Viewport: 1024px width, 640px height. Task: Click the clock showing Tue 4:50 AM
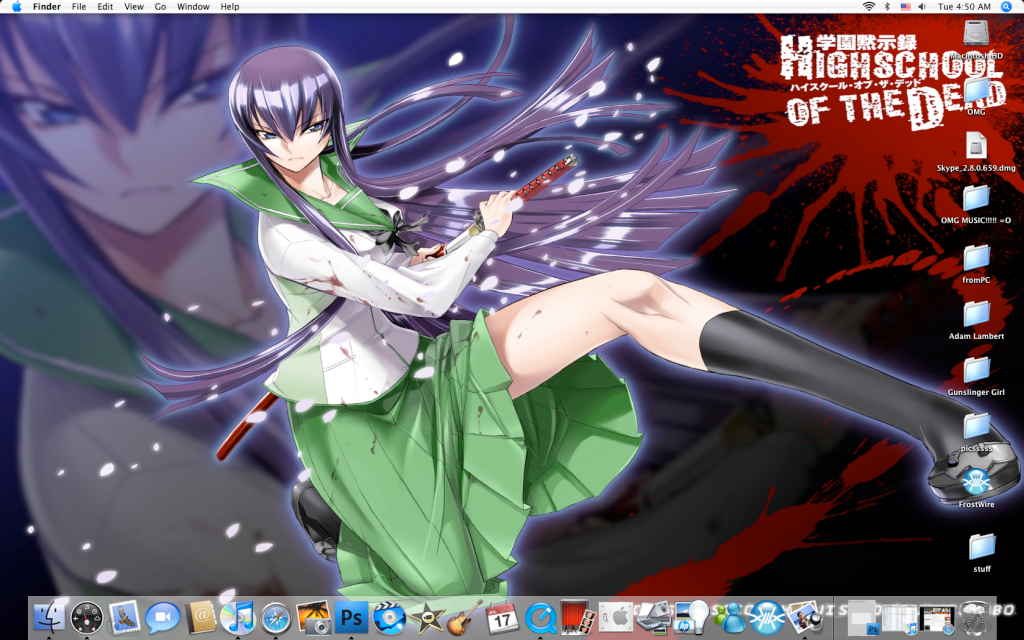click(x=965, y=7)
